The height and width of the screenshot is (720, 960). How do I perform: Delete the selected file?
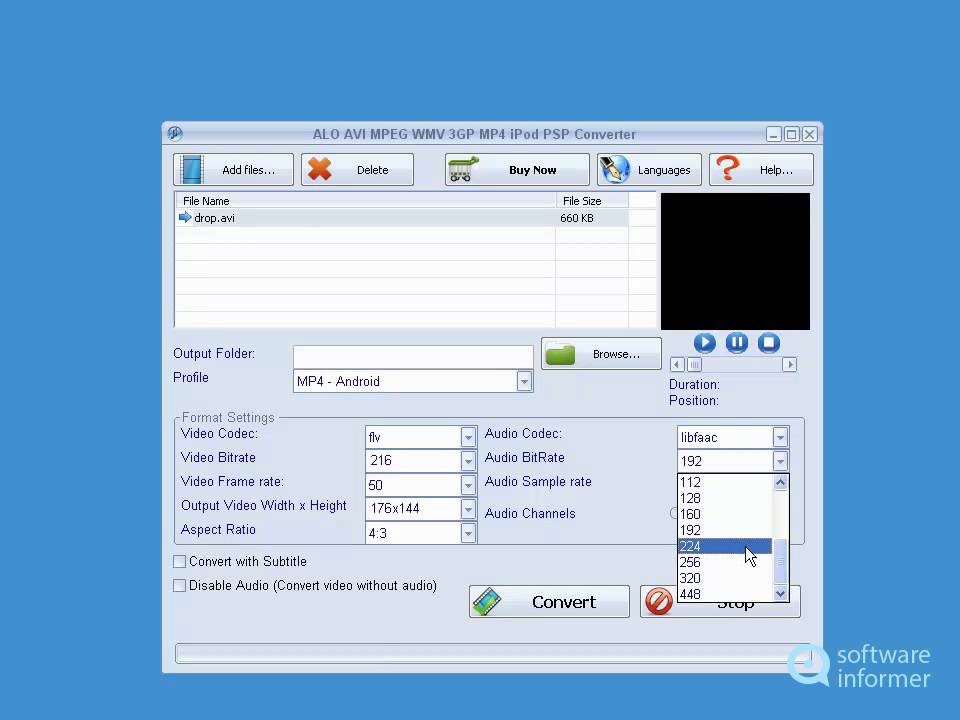tap(357, 170)
